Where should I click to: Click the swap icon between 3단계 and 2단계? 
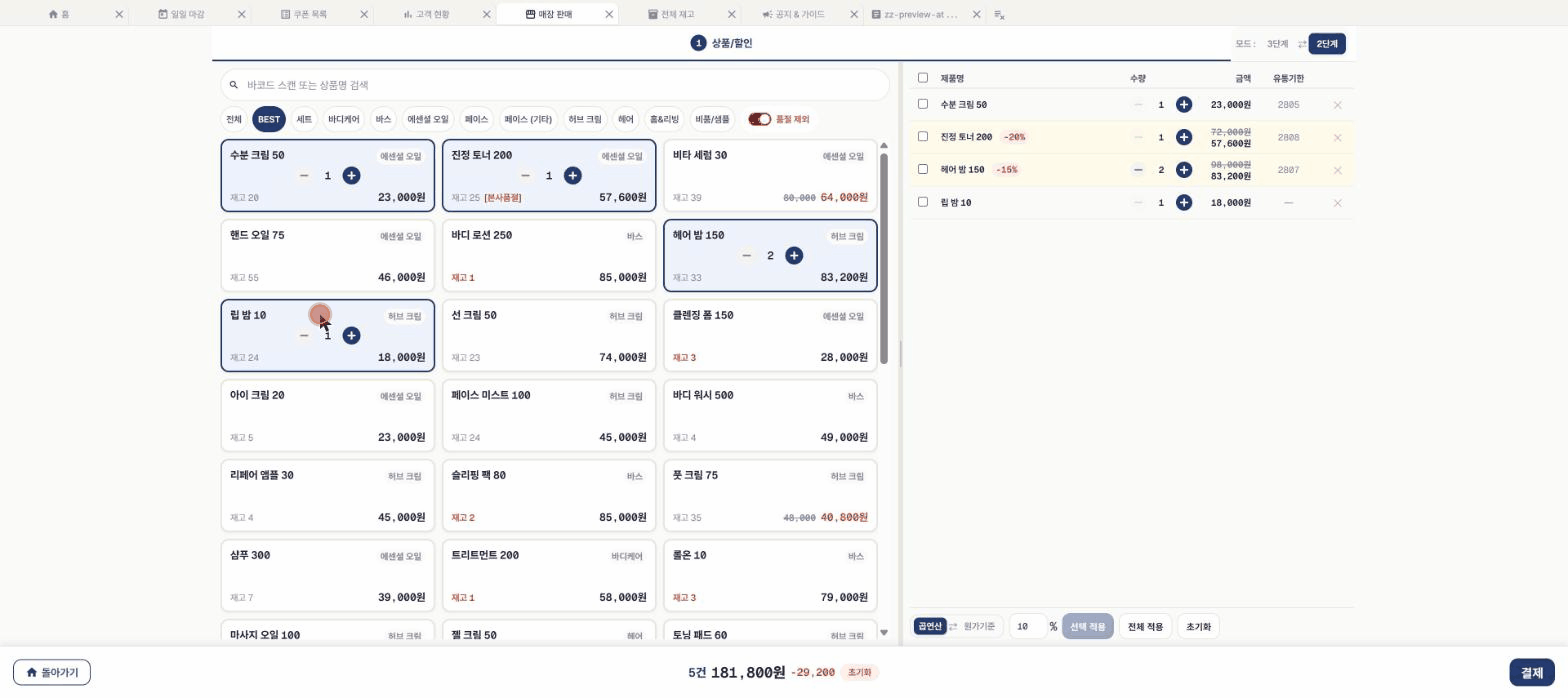(x=1302, y=44)
